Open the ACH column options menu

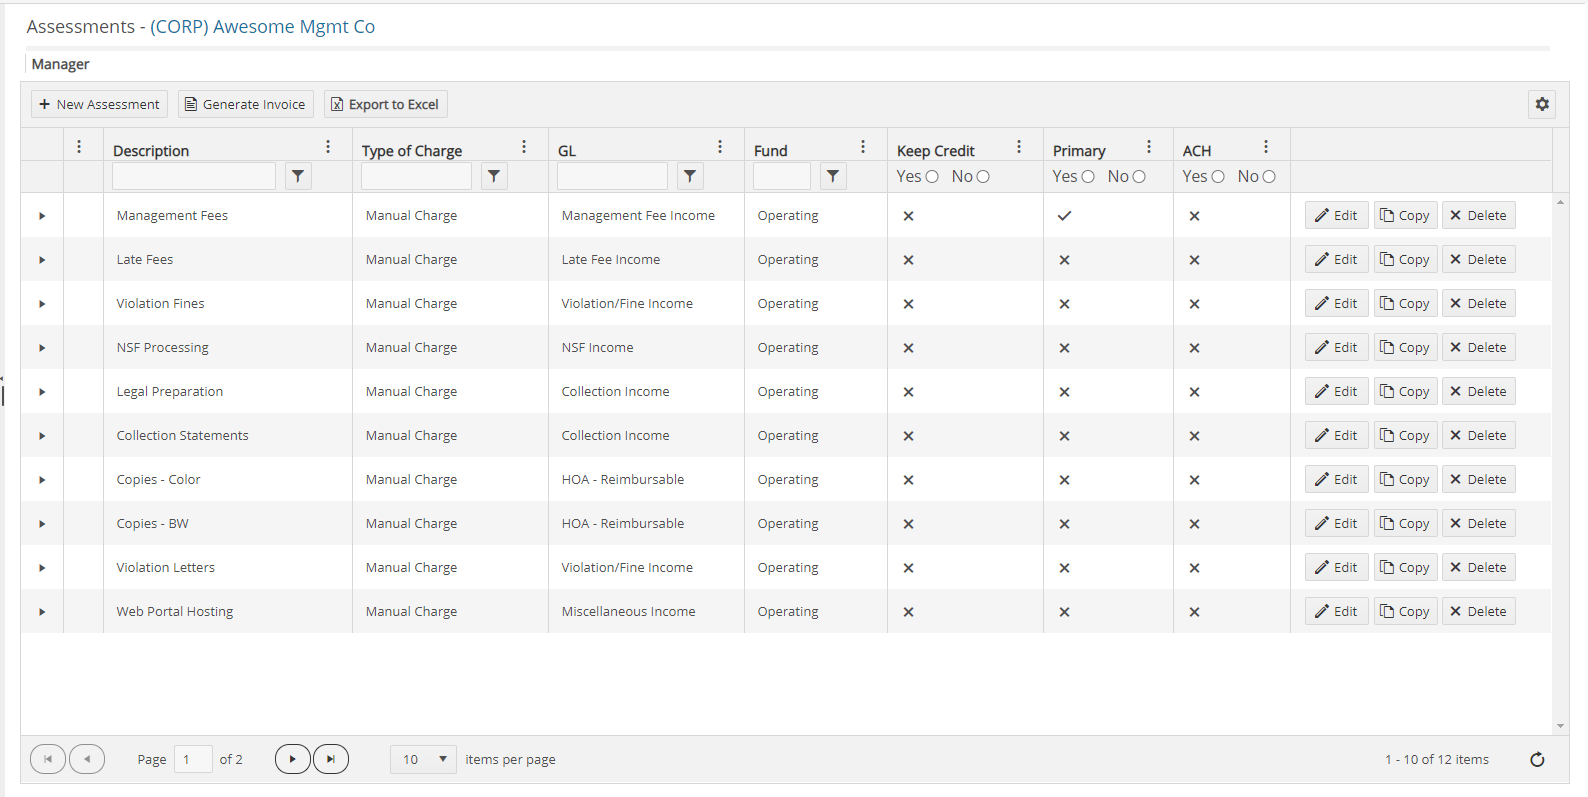1266,147
